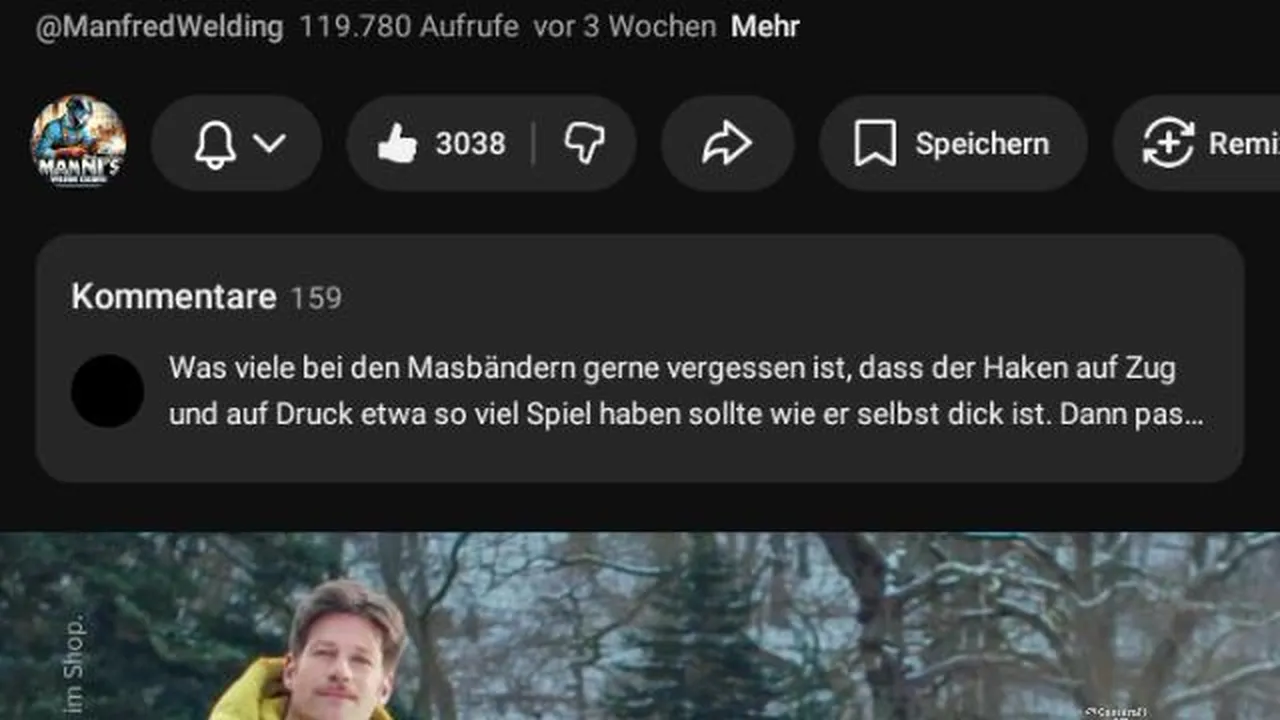
Task: Click the share arrow icon
Action: pos(727,144)
